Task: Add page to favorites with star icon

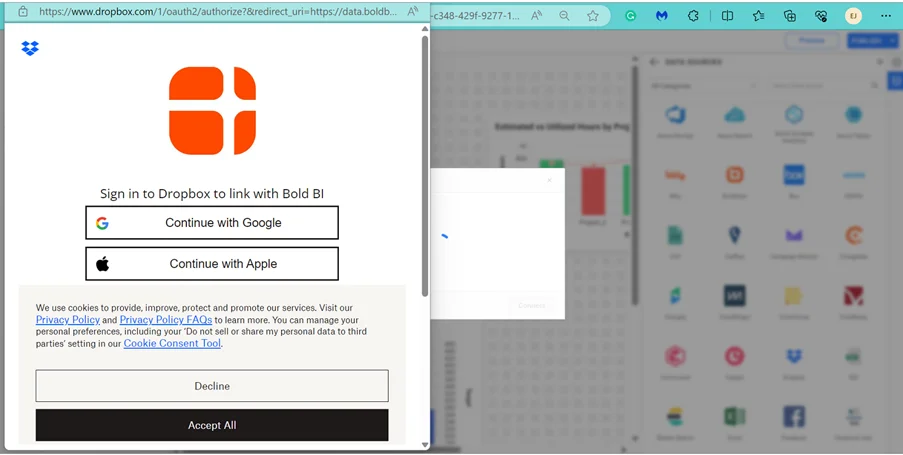Action: pyautogui.click(x=593, y=16)
